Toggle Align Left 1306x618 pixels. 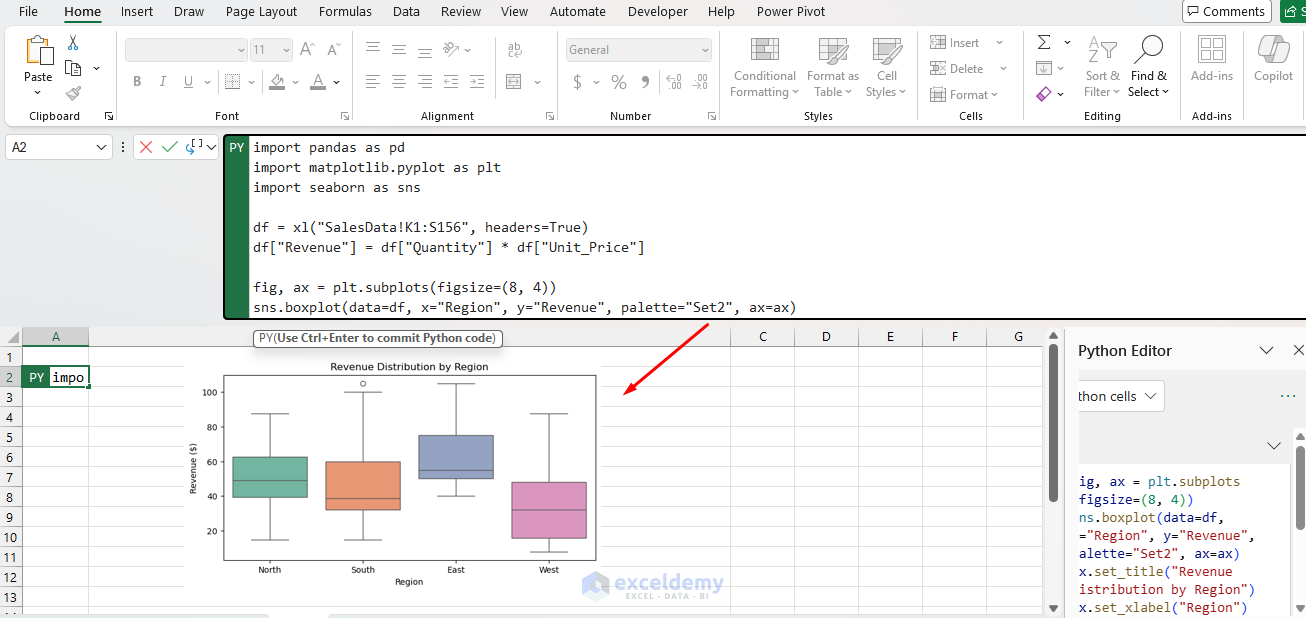(372, 82)
